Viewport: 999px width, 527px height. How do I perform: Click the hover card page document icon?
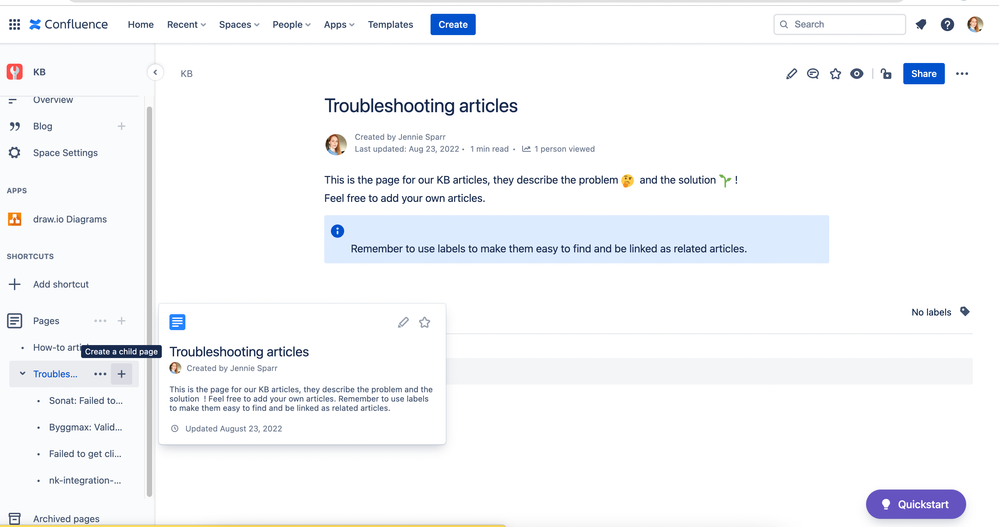click(177, 322)
